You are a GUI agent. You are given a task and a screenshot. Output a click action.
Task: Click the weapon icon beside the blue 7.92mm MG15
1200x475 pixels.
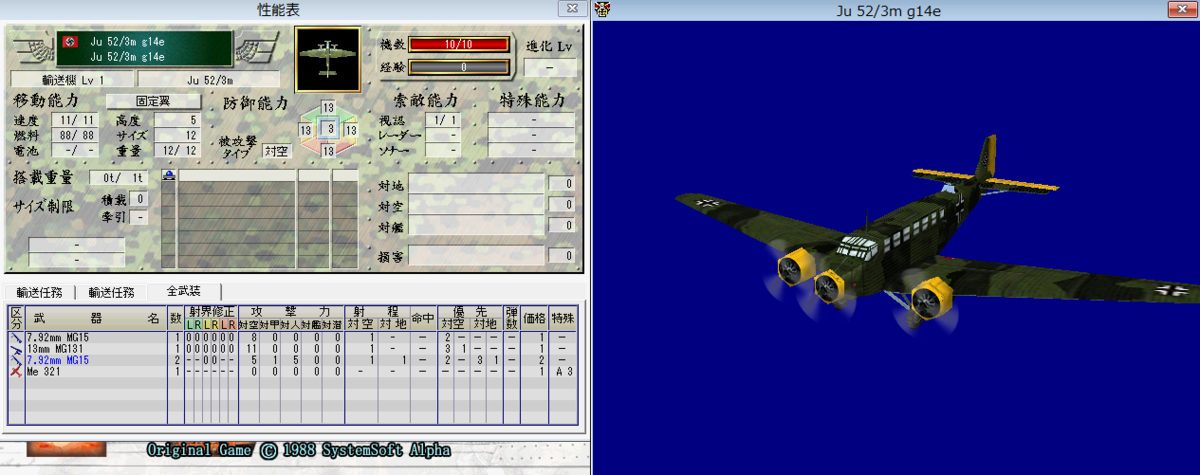(16, 359)
